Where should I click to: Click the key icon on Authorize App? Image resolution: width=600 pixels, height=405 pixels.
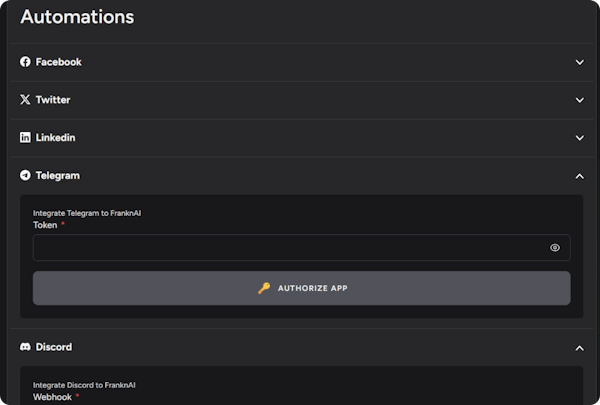264,288
